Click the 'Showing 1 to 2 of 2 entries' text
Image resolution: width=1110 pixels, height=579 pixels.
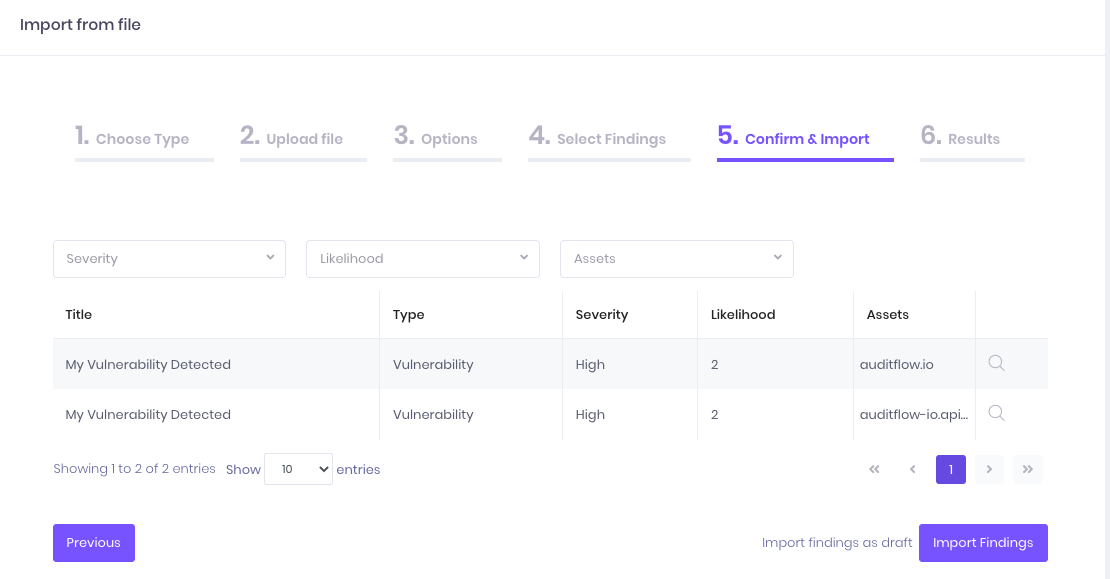click(135, 469)
